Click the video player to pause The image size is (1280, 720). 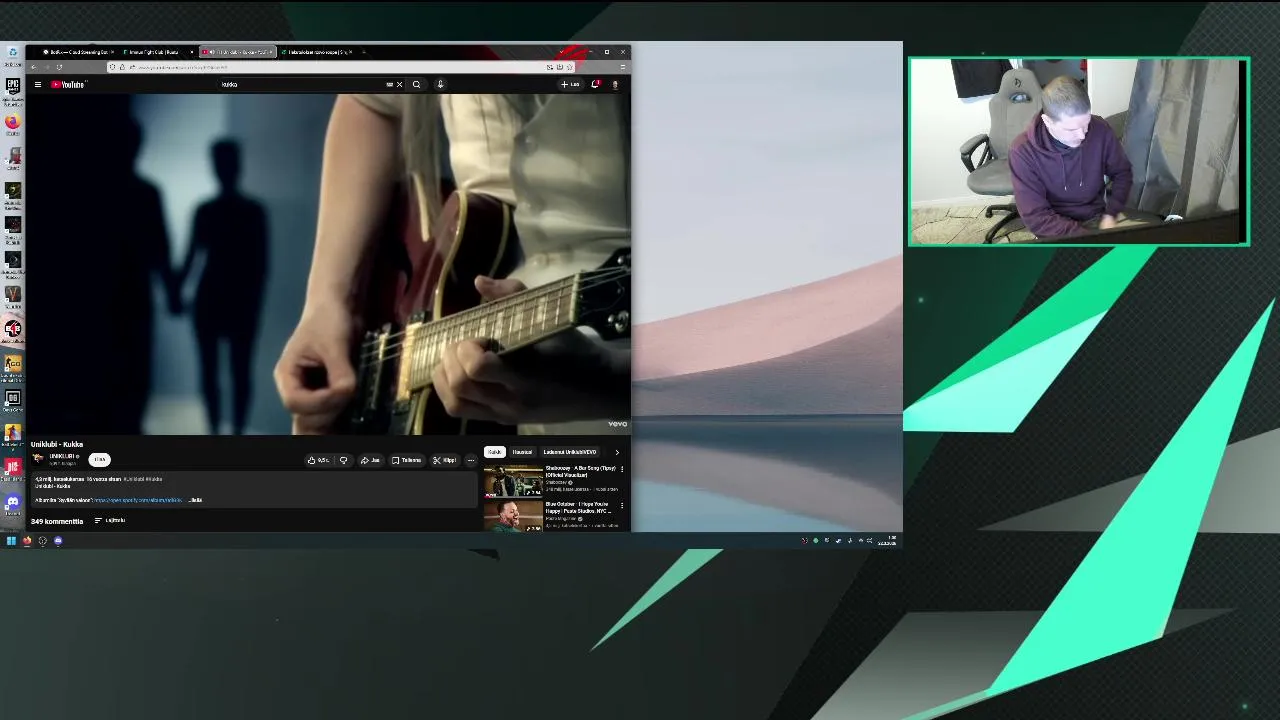coord(330,265)
